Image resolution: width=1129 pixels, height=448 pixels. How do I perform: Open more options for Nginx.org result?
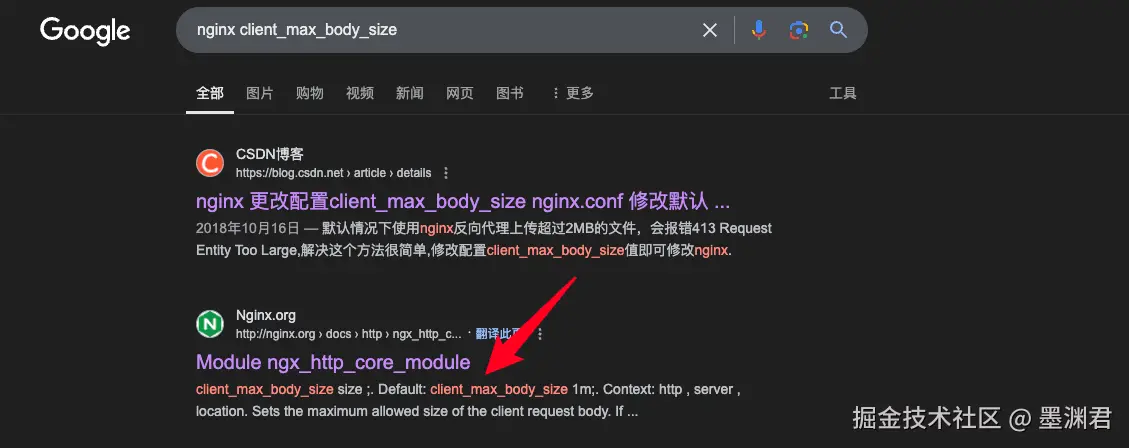[x=540, y=334]
